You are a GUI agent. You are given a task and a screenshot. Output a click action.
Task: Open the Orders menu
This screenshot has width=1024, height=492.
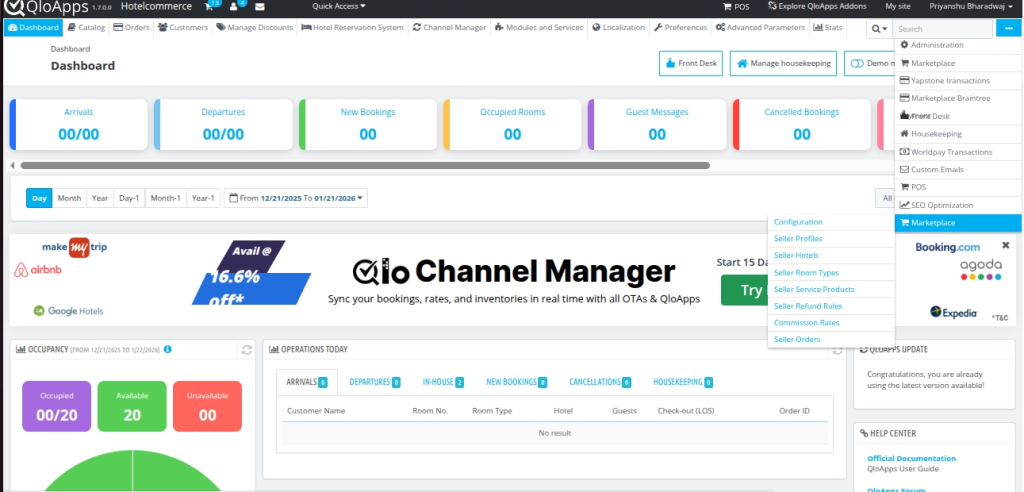pyautogui.click(x=131, y=27)
